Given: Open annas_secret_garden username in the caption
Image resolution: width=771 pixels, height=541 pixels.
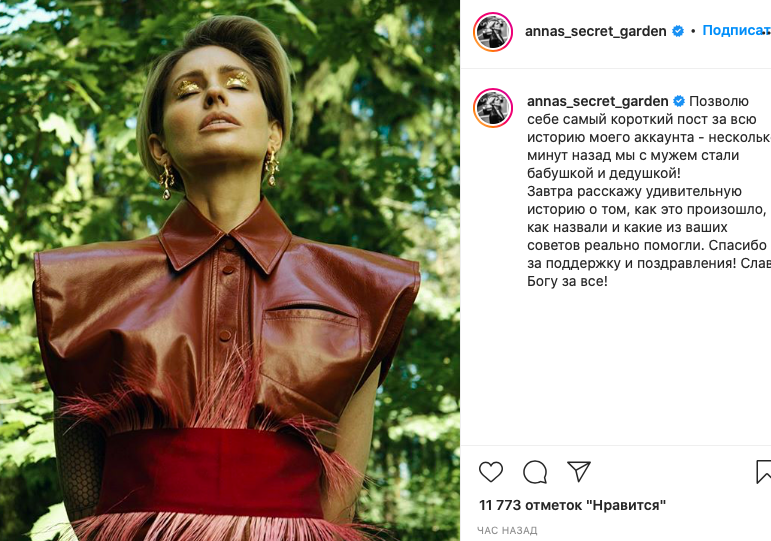Looking at the screenshot, I should click(x=597, y=101).
